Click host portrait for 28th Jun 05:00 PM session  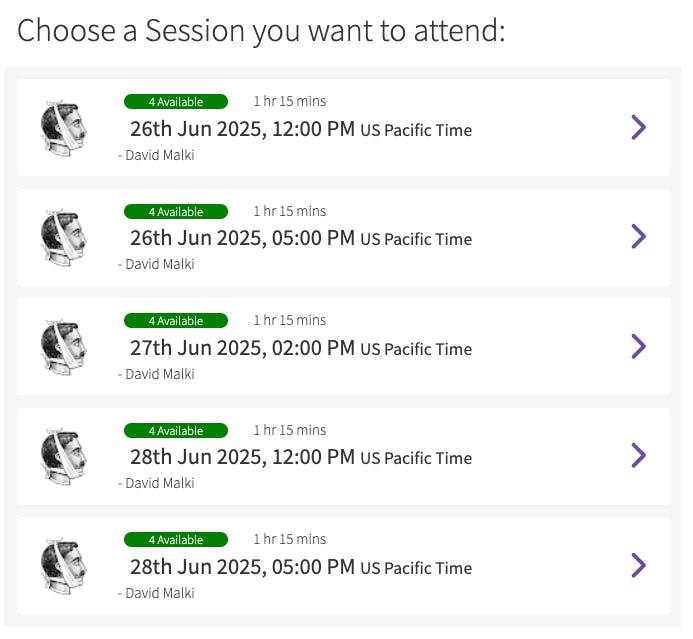coord(63,566)
